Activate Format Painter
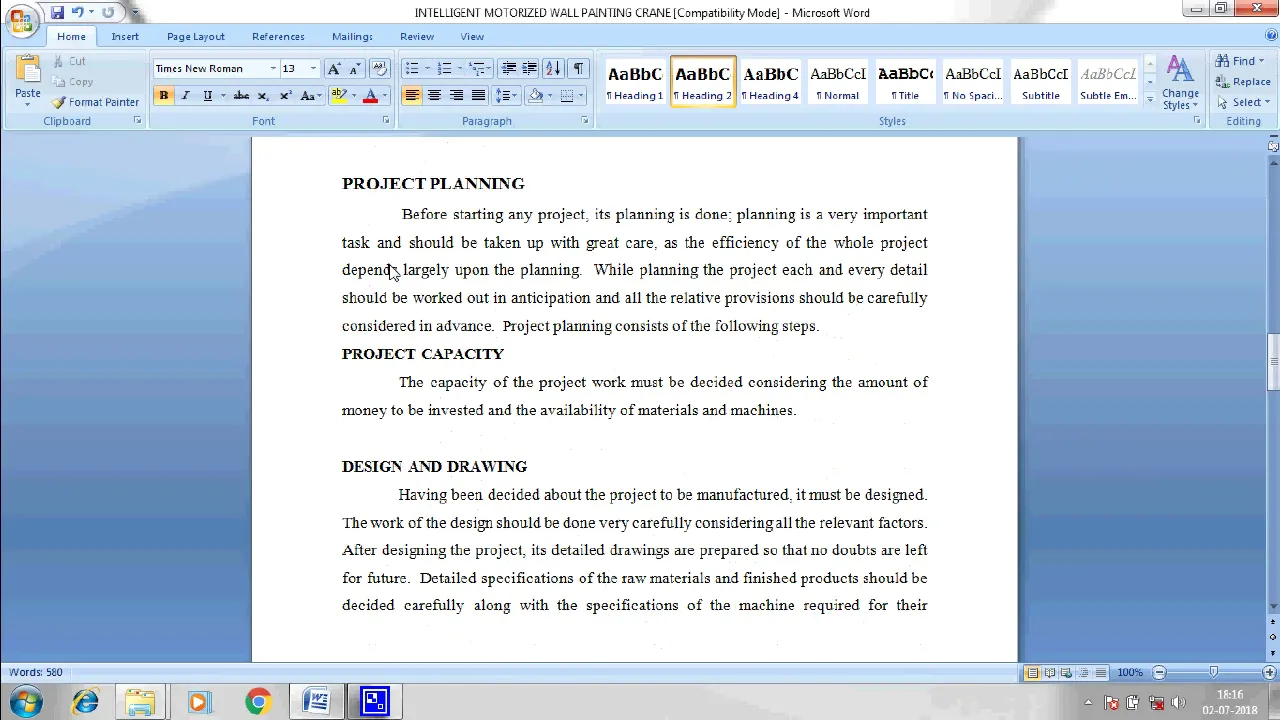The image size is (1280, 720). [x=96, y=102]
